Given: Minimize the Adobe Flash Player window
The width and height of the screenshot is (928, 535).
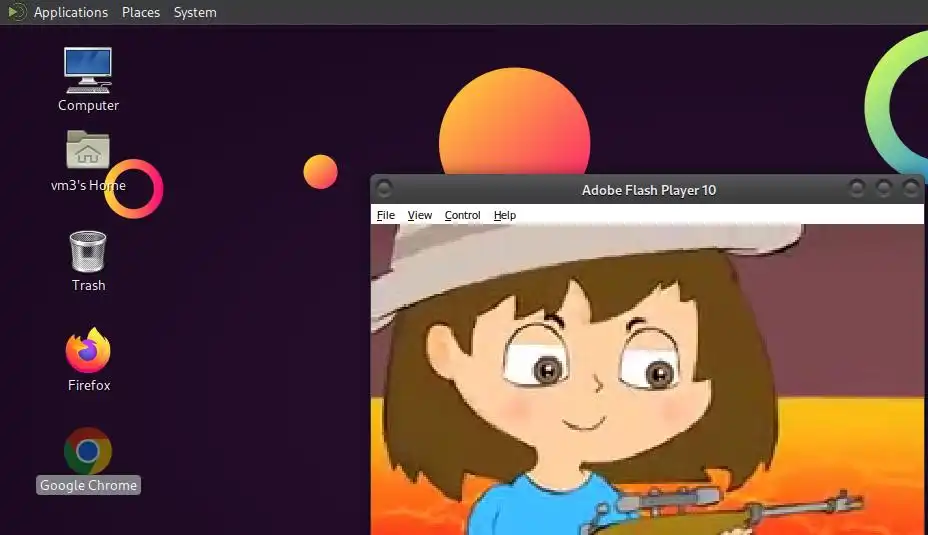Looking at the screenshot, I should point(856,189).
